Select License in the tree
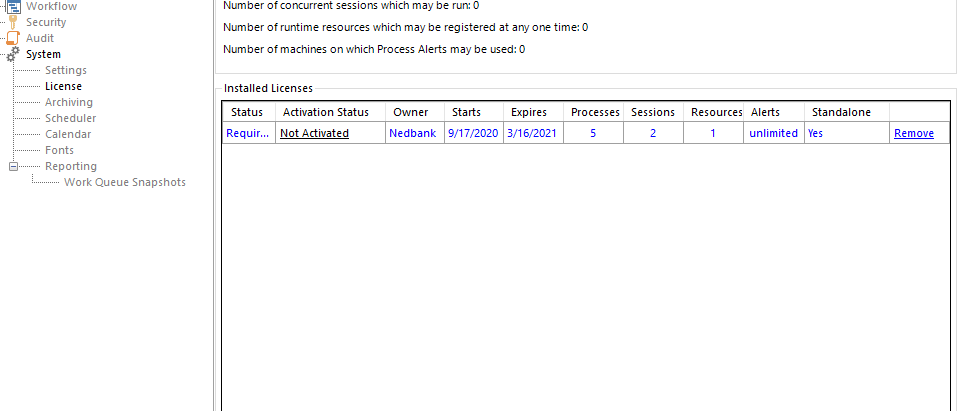The height and width of the screenshot is (411, 959). [x=64, y=86]
